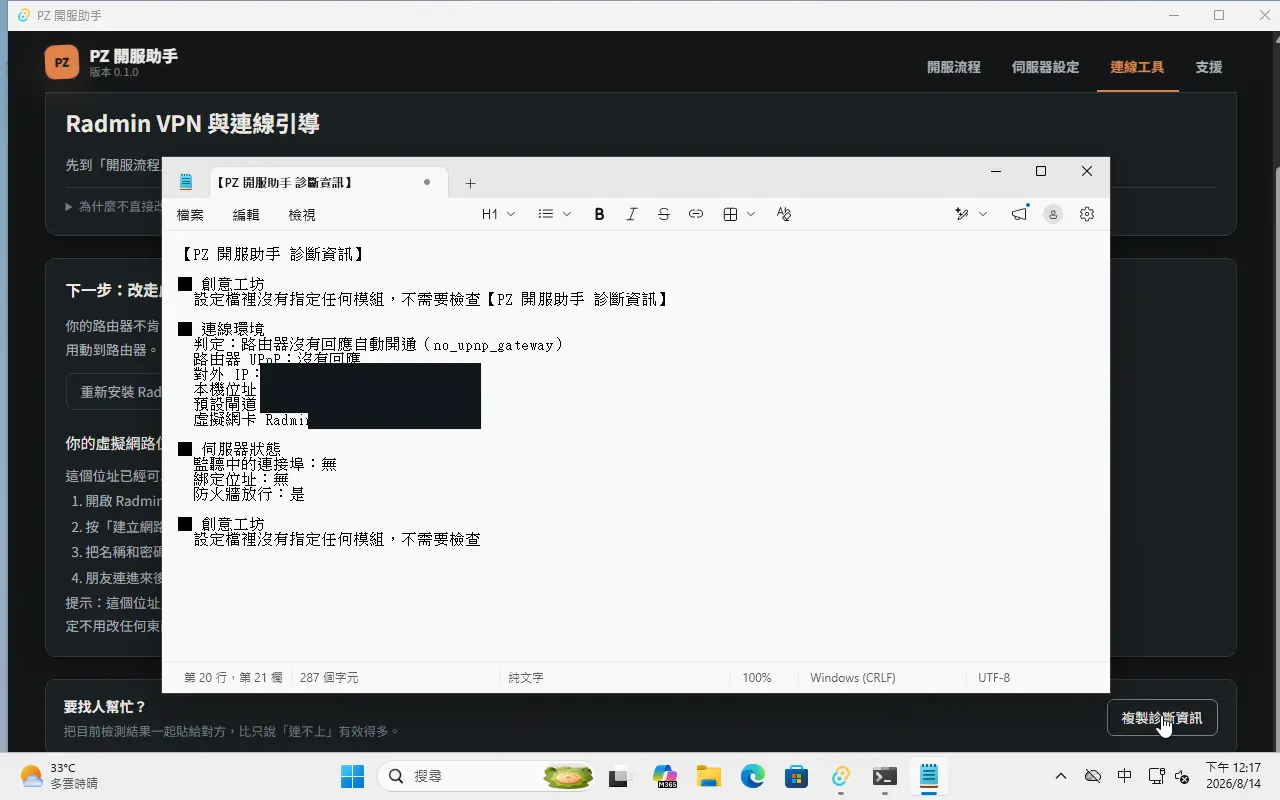Toggle bold formatting in Notepad

pos(599,214)
